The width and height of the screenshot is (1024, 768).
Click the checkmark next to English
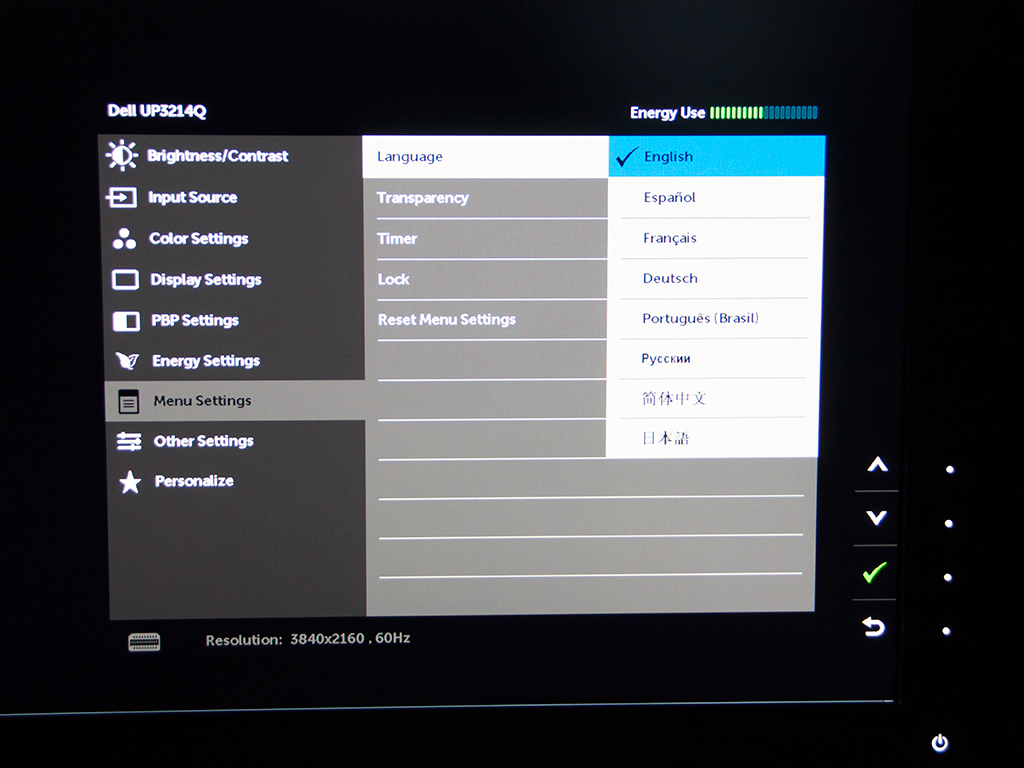coord(626,157)
